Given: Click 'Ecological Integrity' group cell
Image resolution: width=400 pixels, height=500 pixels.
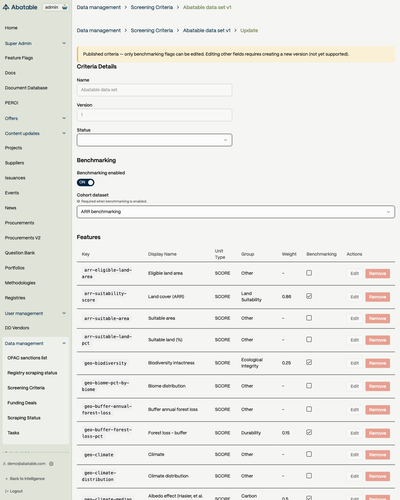Looking at the screenshot, I should (x=252, y=363).
